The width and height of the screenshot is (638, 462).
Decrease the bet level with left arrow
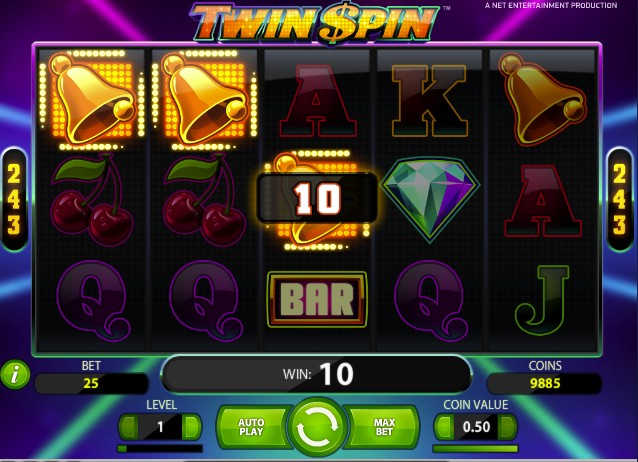pyautogui.click(x=129, y=427)
